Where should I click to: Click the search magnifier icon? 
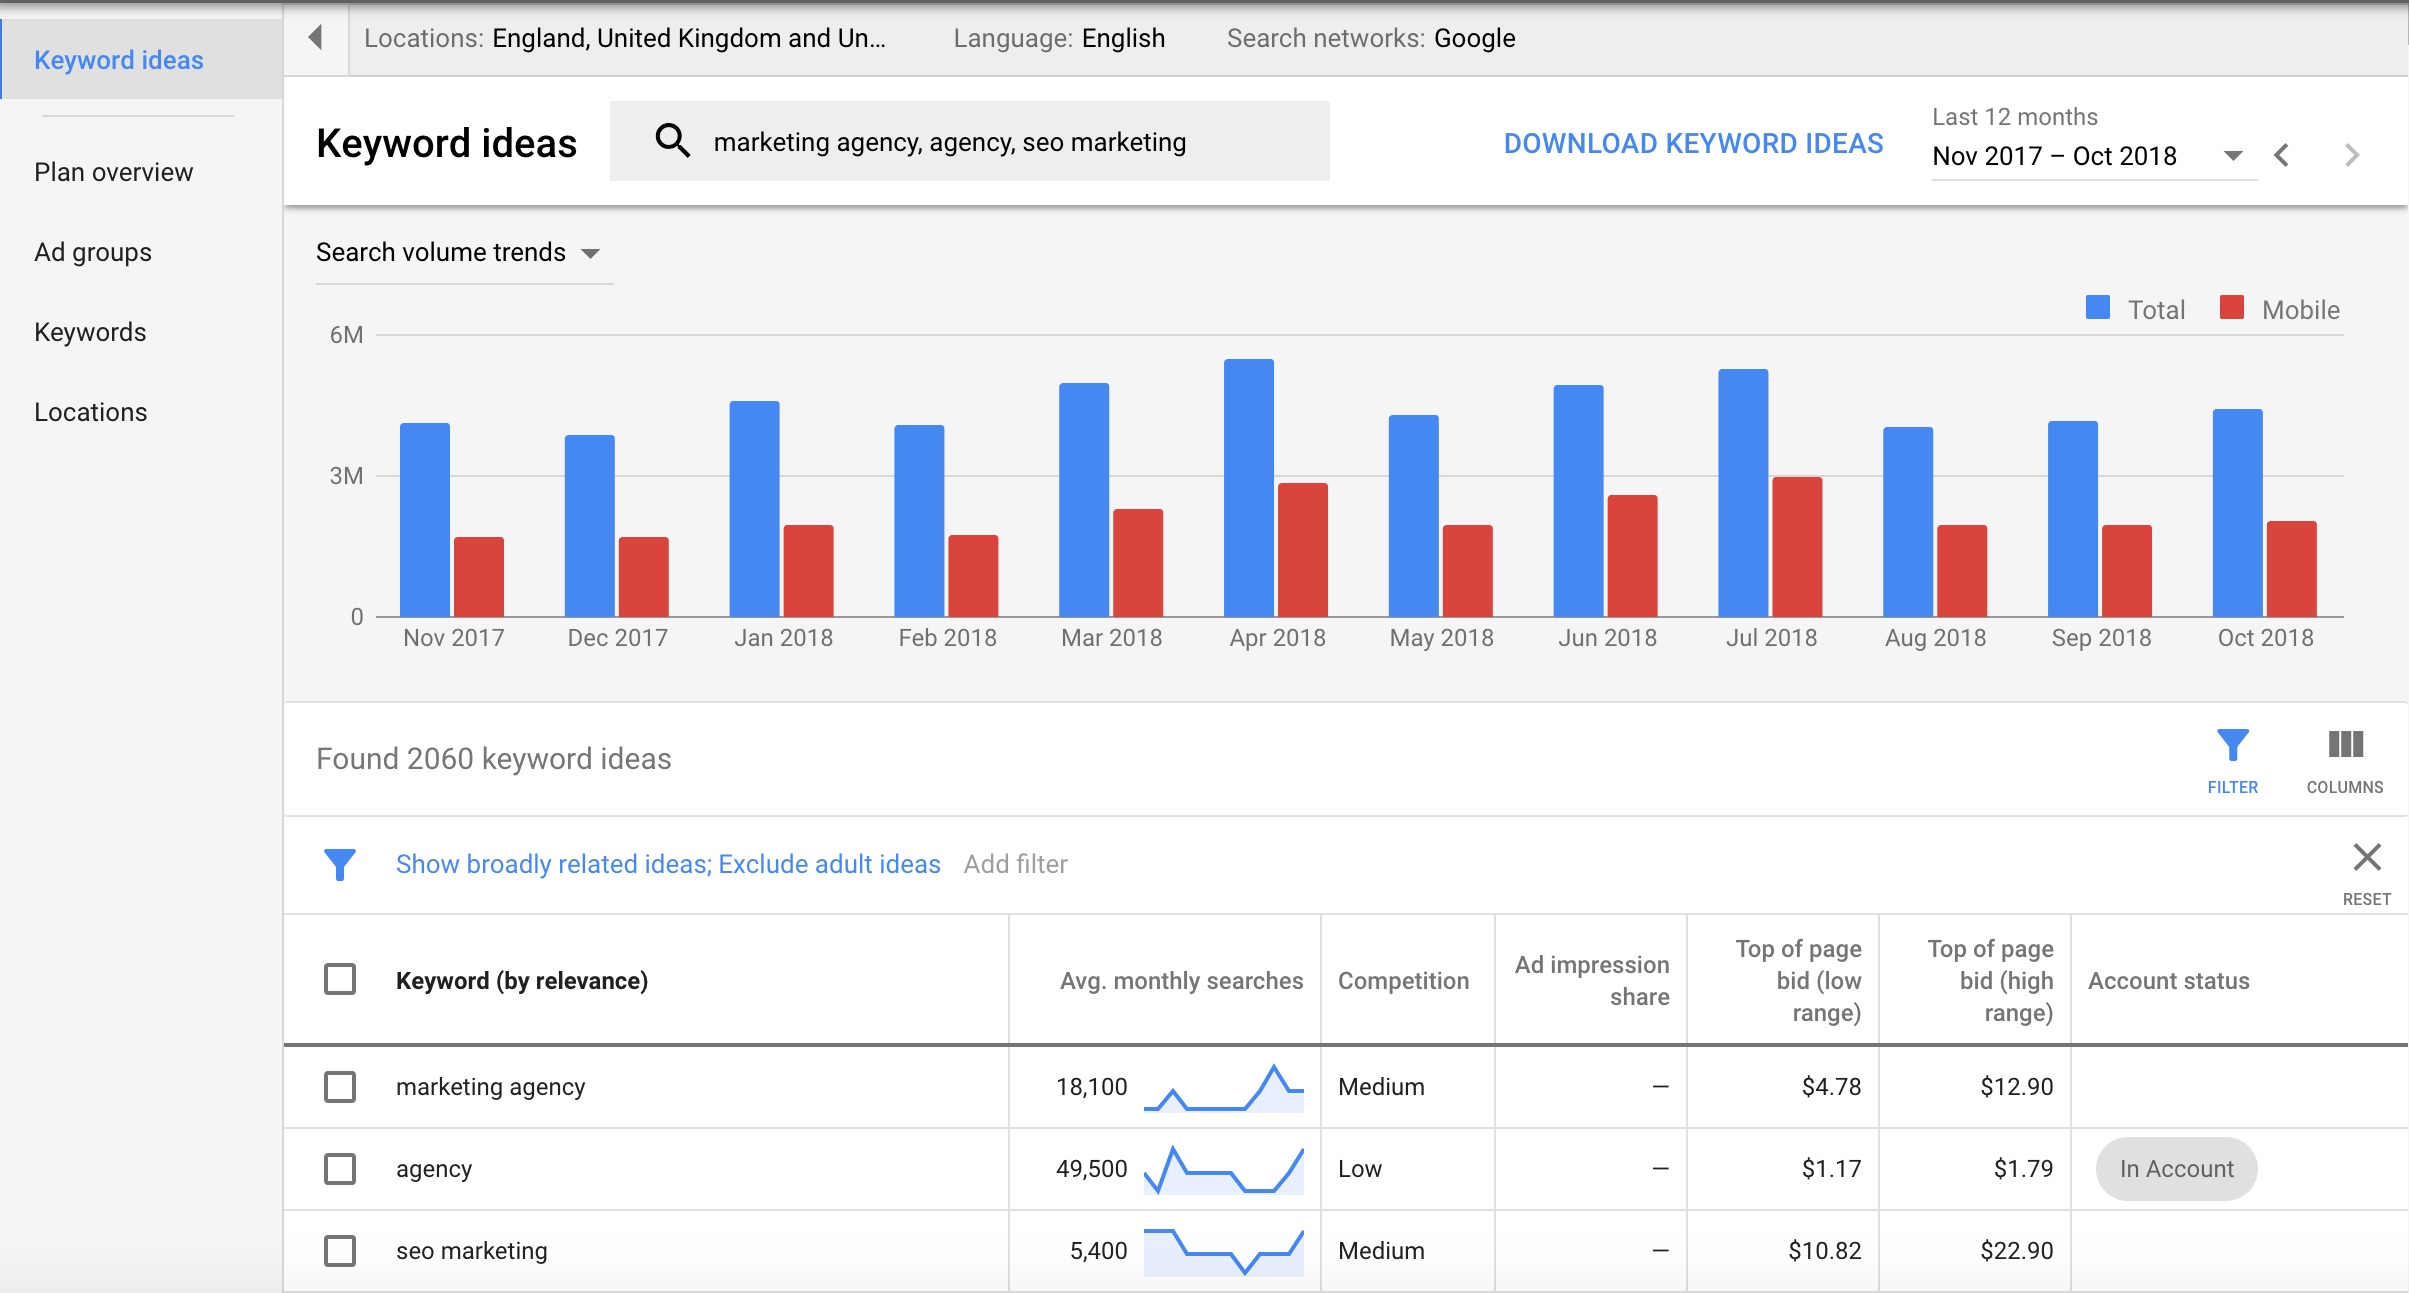click(672, 142)
